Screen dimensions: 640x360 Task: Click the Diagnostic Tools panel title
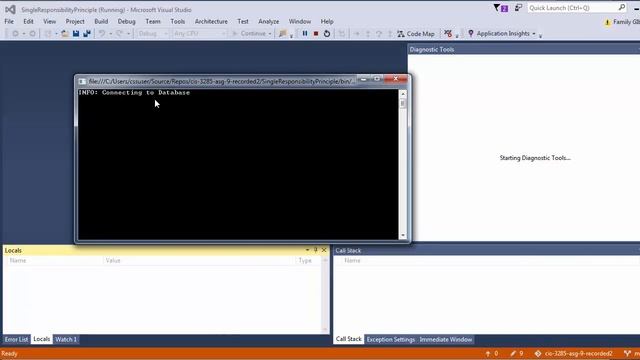tap(432, 49)
